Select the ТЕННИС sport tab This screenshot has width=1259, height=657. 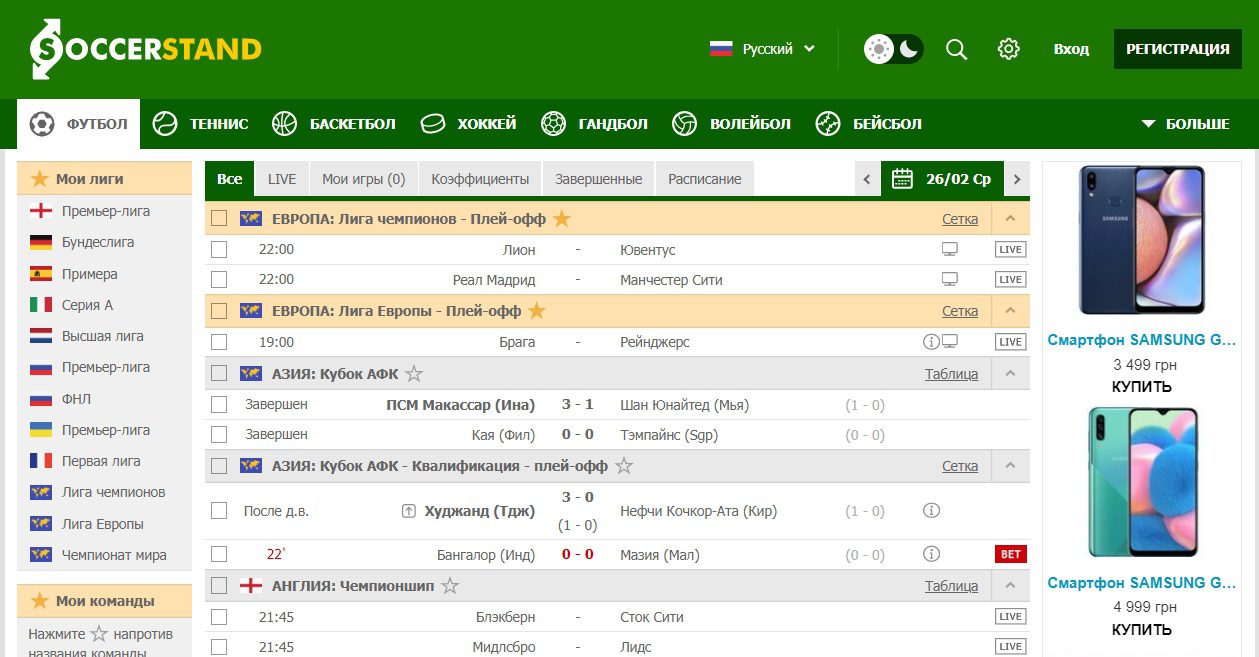200,124
